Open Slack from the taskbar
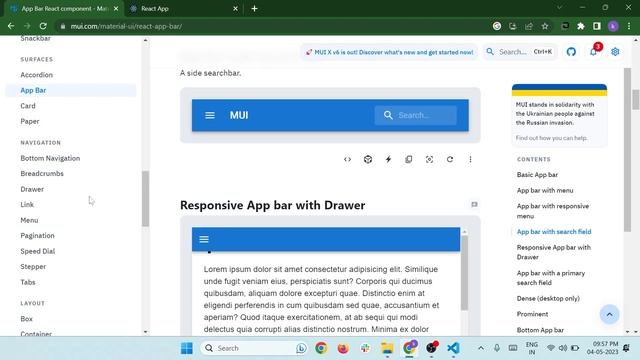 [x=365, y=348]
